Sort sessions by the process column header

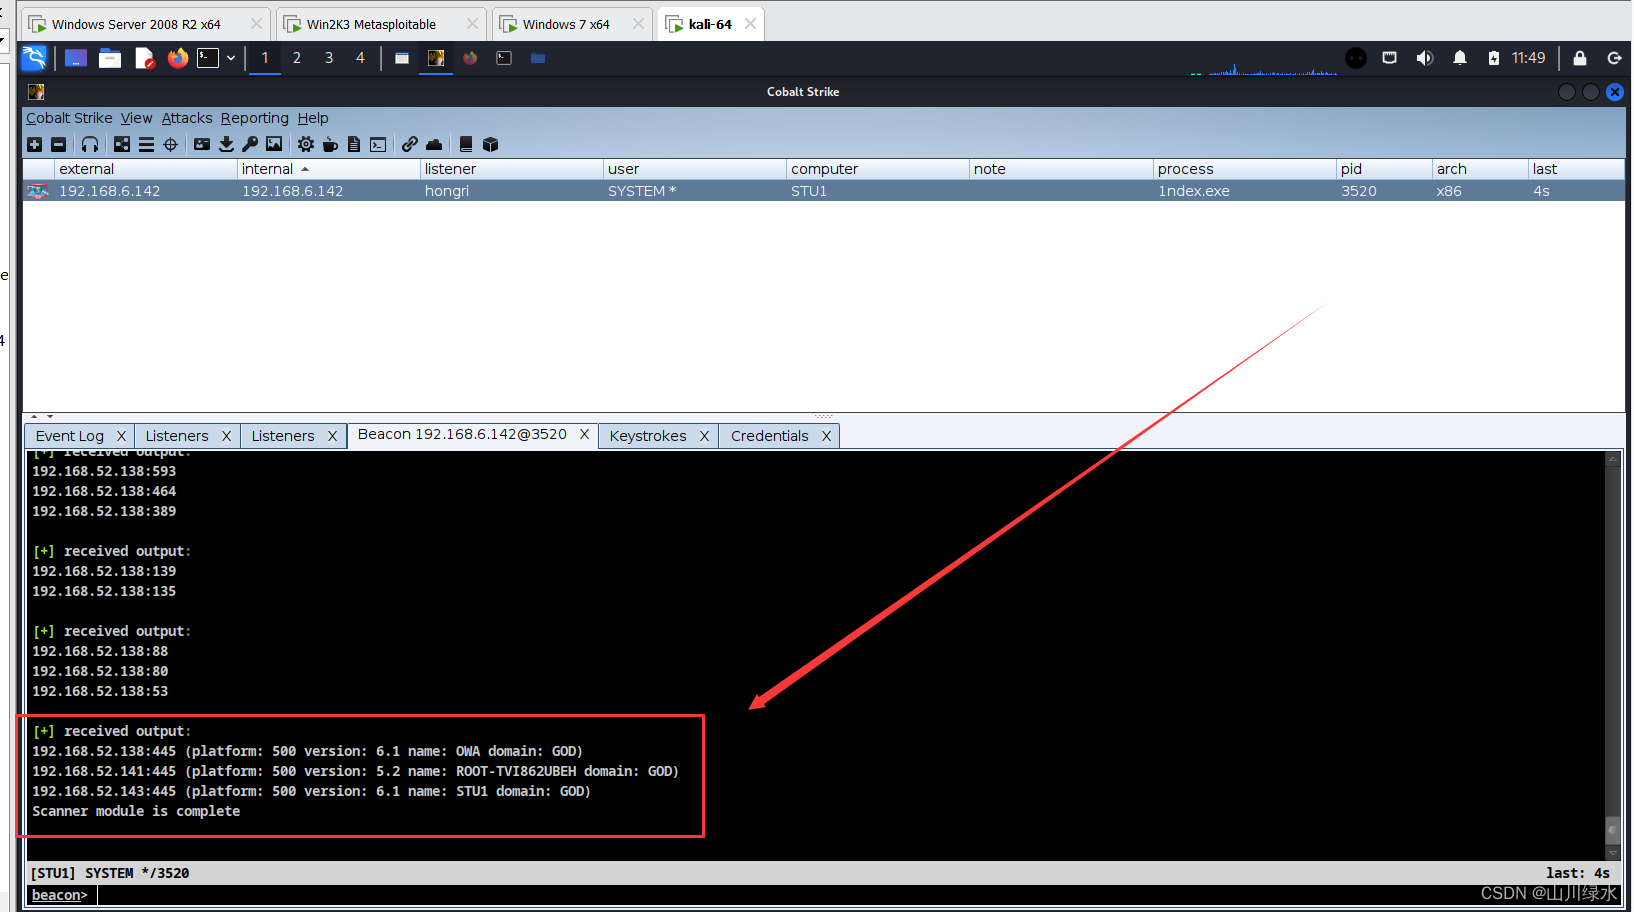[1245, 169]
